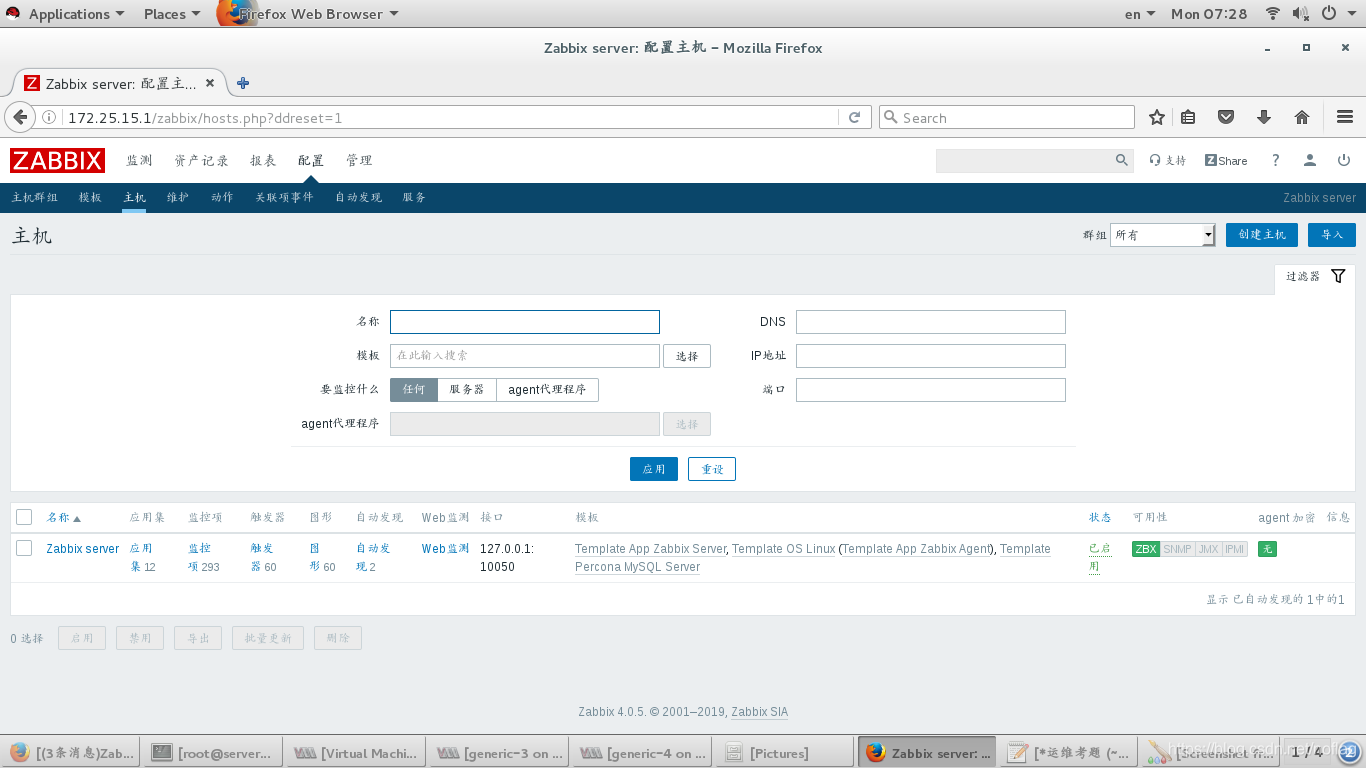Focus the 'IP地址' filter input field
The image size is (1366, 768).
click(x=931, y=356)
